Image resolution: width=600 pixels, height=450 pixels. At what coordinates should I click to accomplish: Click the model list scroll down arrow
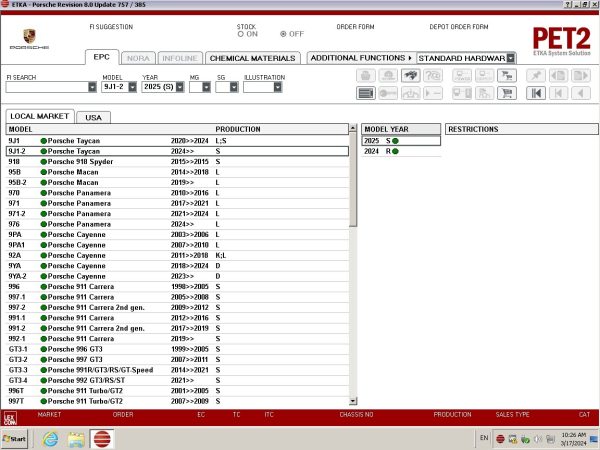coord(353,401)
